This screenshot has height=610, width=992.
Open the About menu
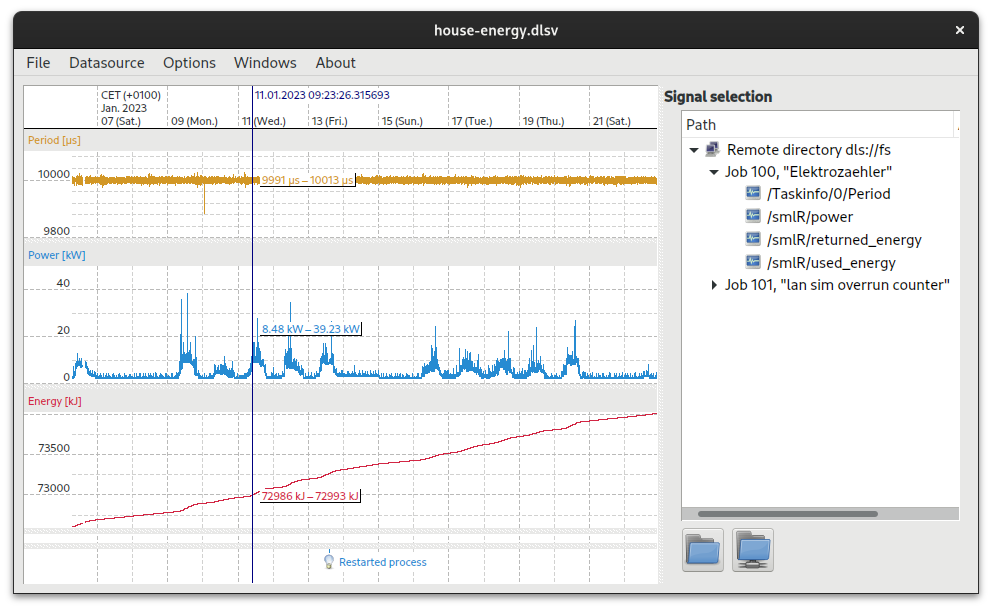[335, 62]
